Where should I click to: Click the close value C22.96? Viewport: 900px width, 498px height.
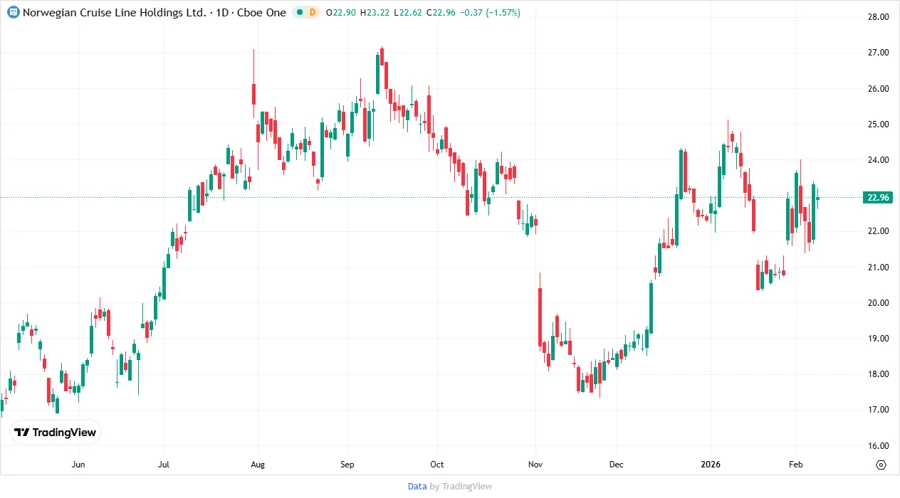(441, 12)
